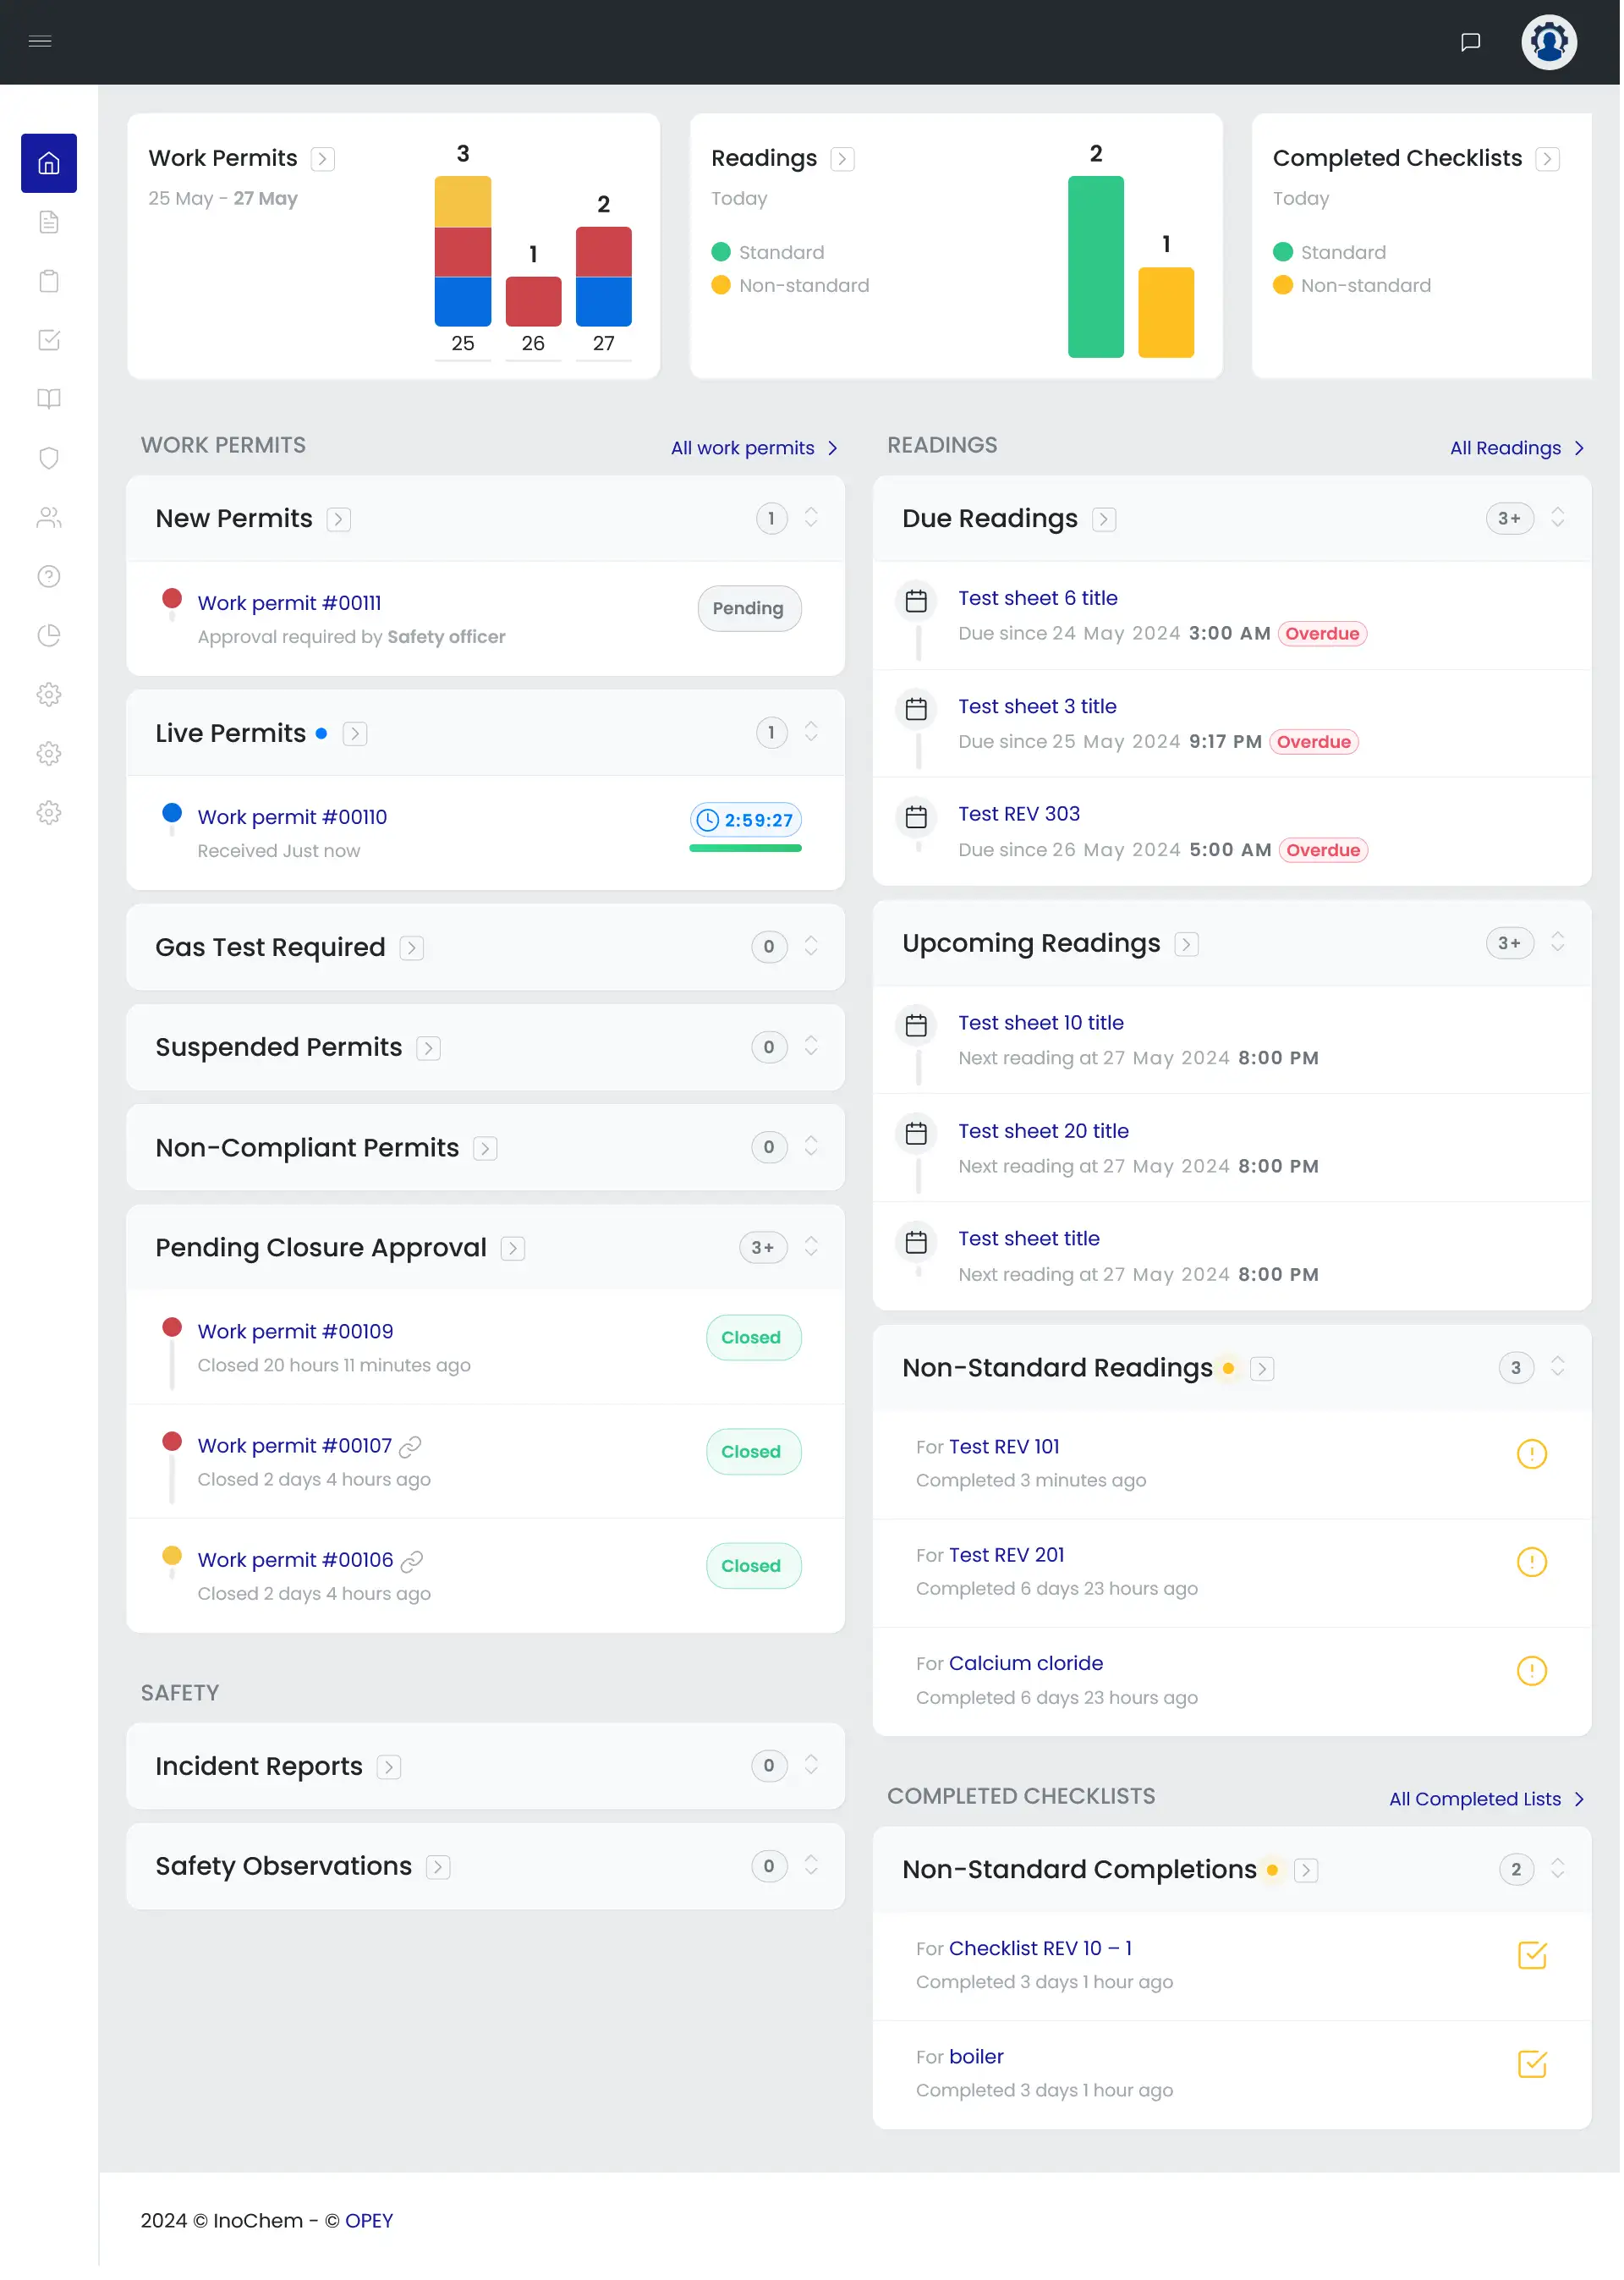Viewport: 1624px width, 2280px height.
Task: Click the checkmark box beside Checklist REV 10 – 1
Action: (1531, 1957)
